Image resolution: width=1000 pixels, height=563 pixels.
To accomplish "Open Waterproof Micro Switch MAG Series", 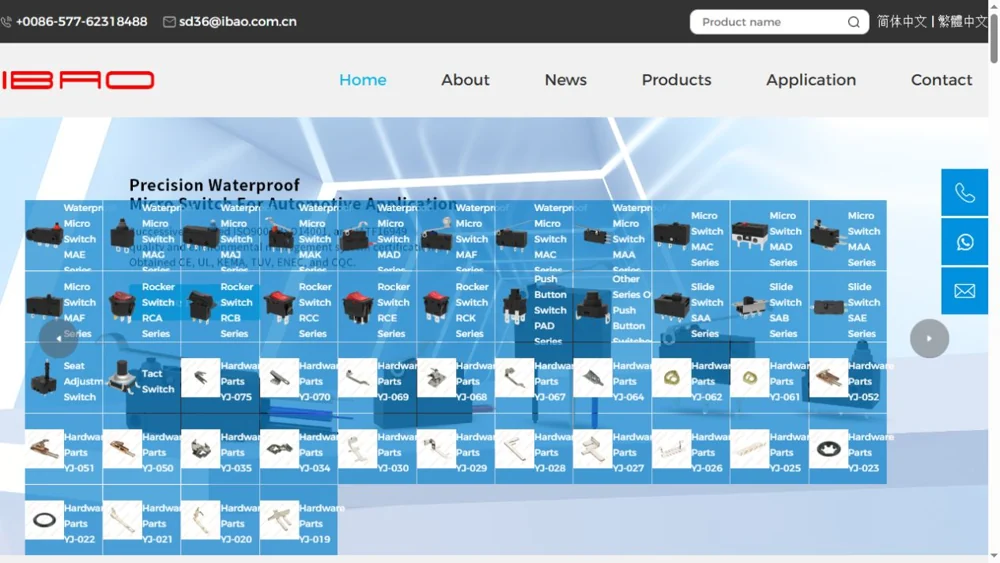I will click(x=142, y=236).
